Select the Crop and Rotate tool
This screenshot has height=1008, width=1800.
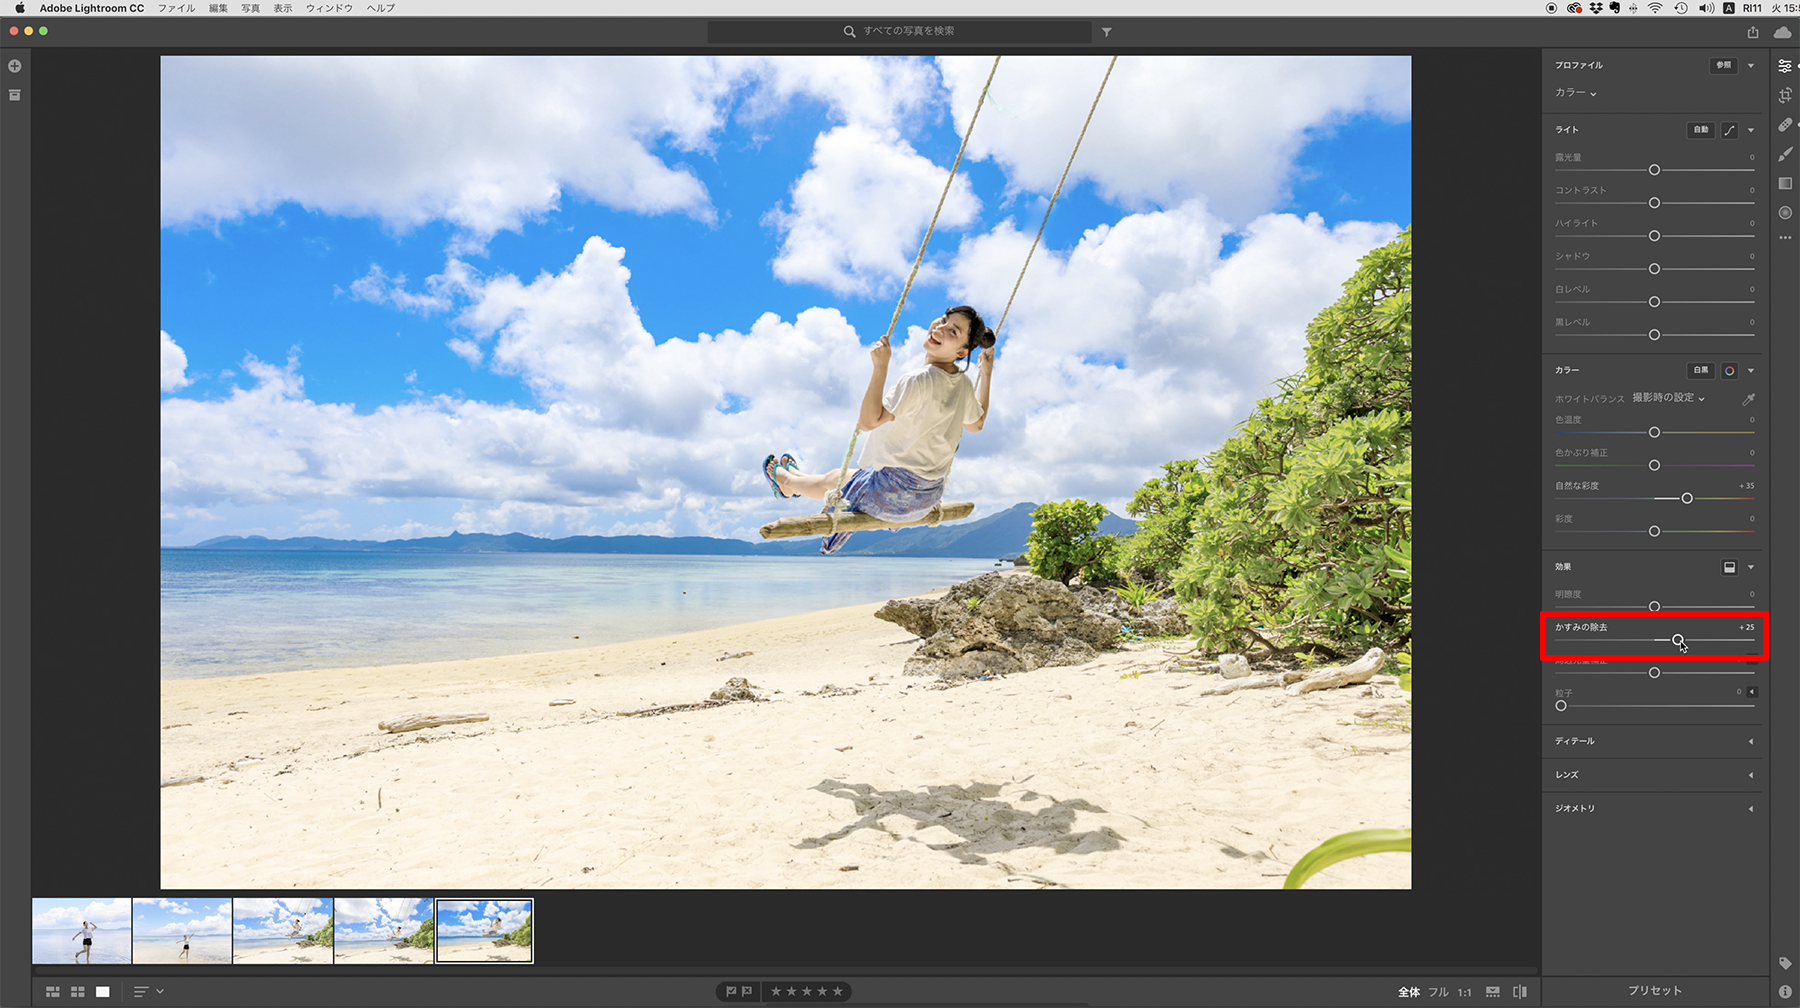coord(1785,95)
